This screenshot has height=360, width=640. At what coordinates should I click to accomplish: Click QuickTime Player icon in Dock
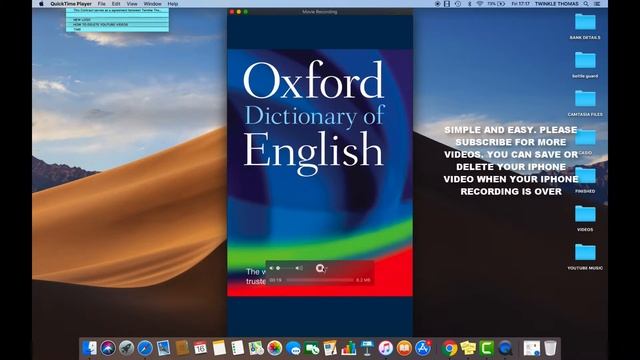tap(505, 348)
